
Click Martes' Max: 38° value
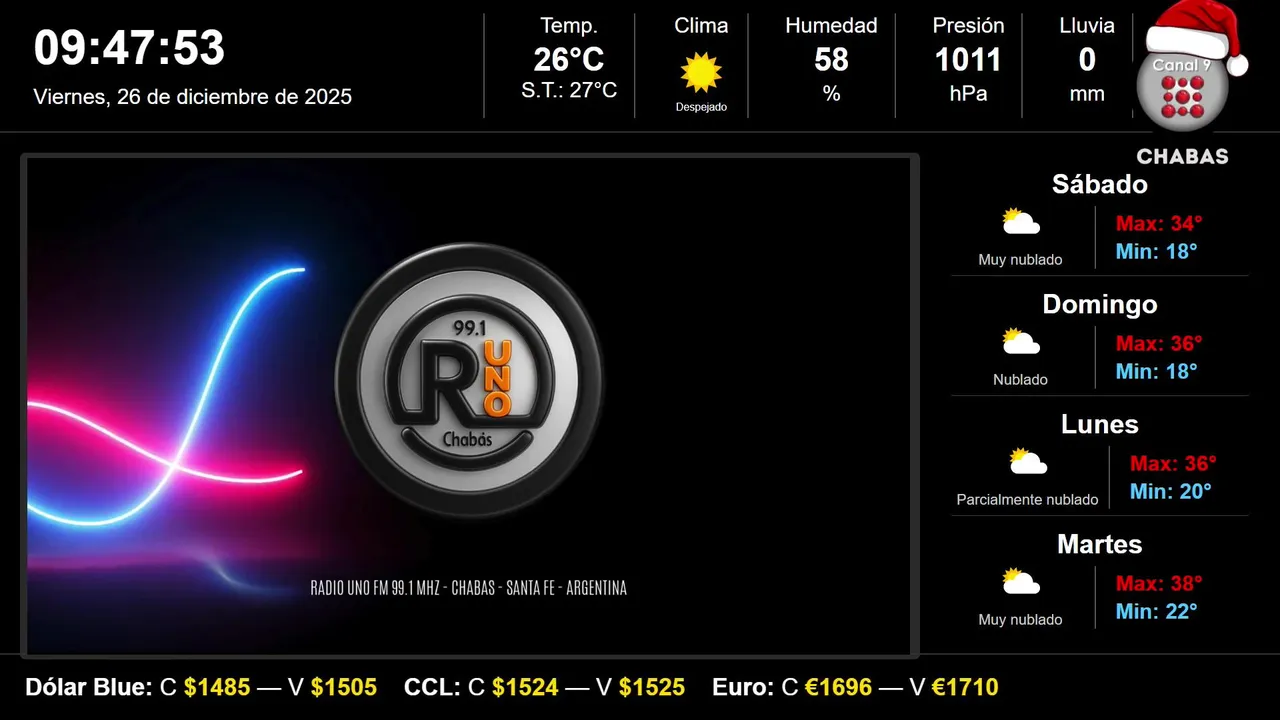[x=1159, y=583]
